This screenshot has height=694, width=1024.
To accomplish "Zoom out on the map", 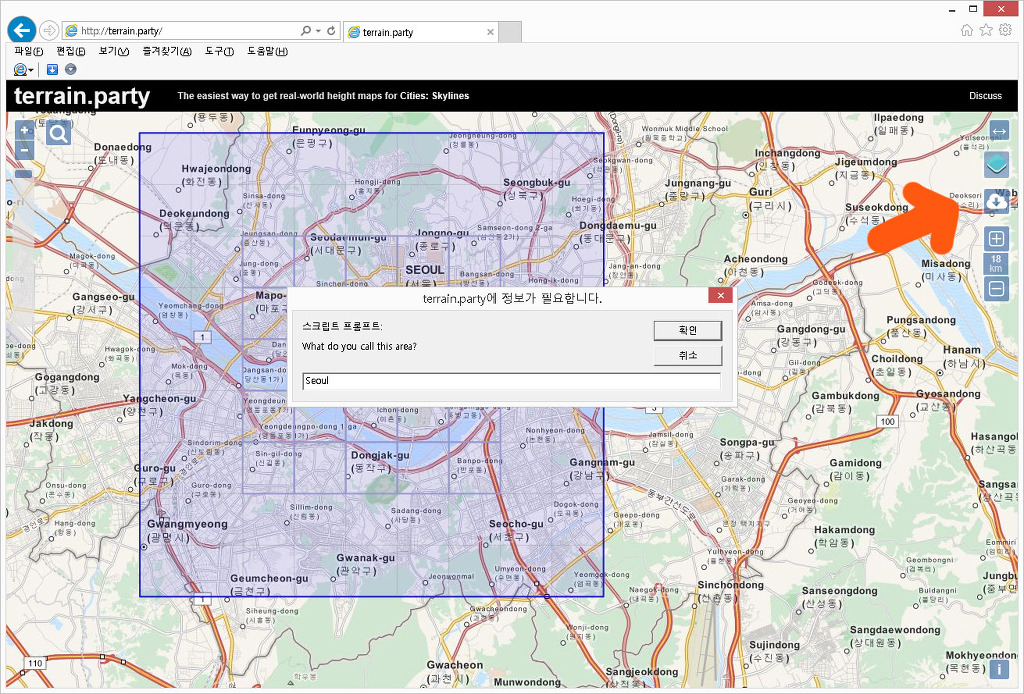I will [x=25, y=151].
